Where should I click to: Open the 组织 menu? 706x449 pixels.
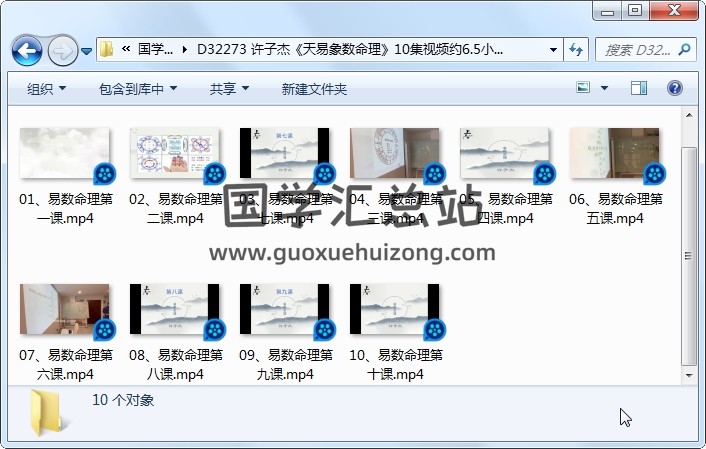46,89
